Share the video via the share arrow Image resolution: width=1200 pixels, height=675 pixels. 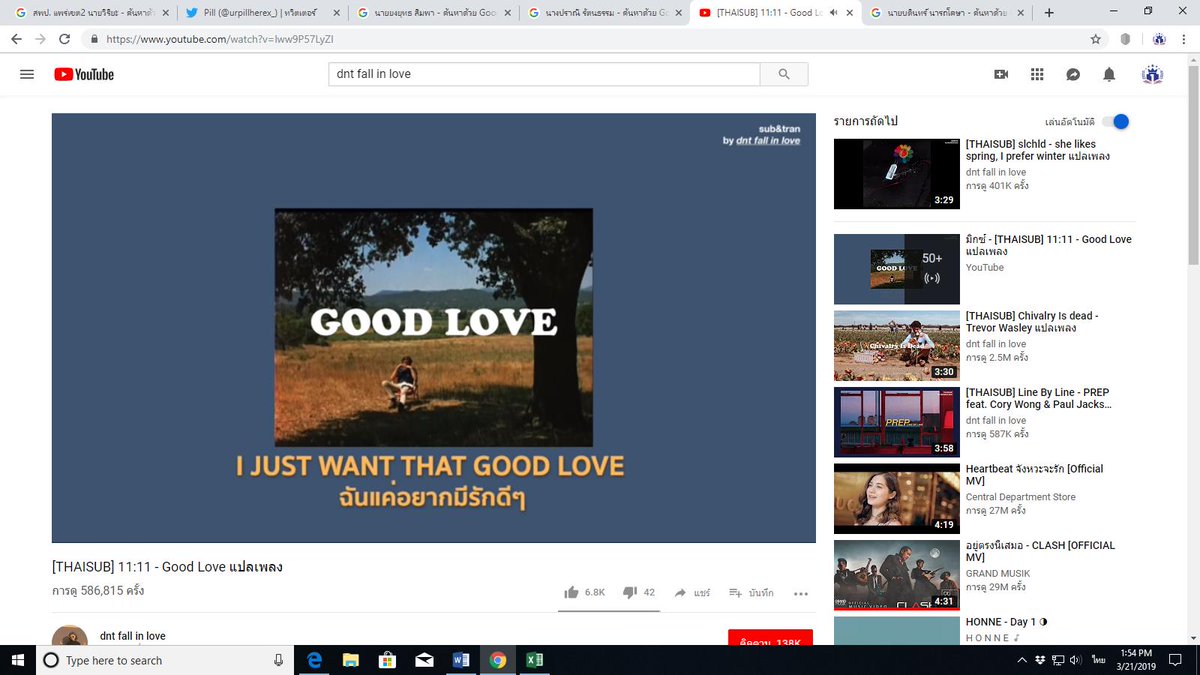click(x=692, y=592)
